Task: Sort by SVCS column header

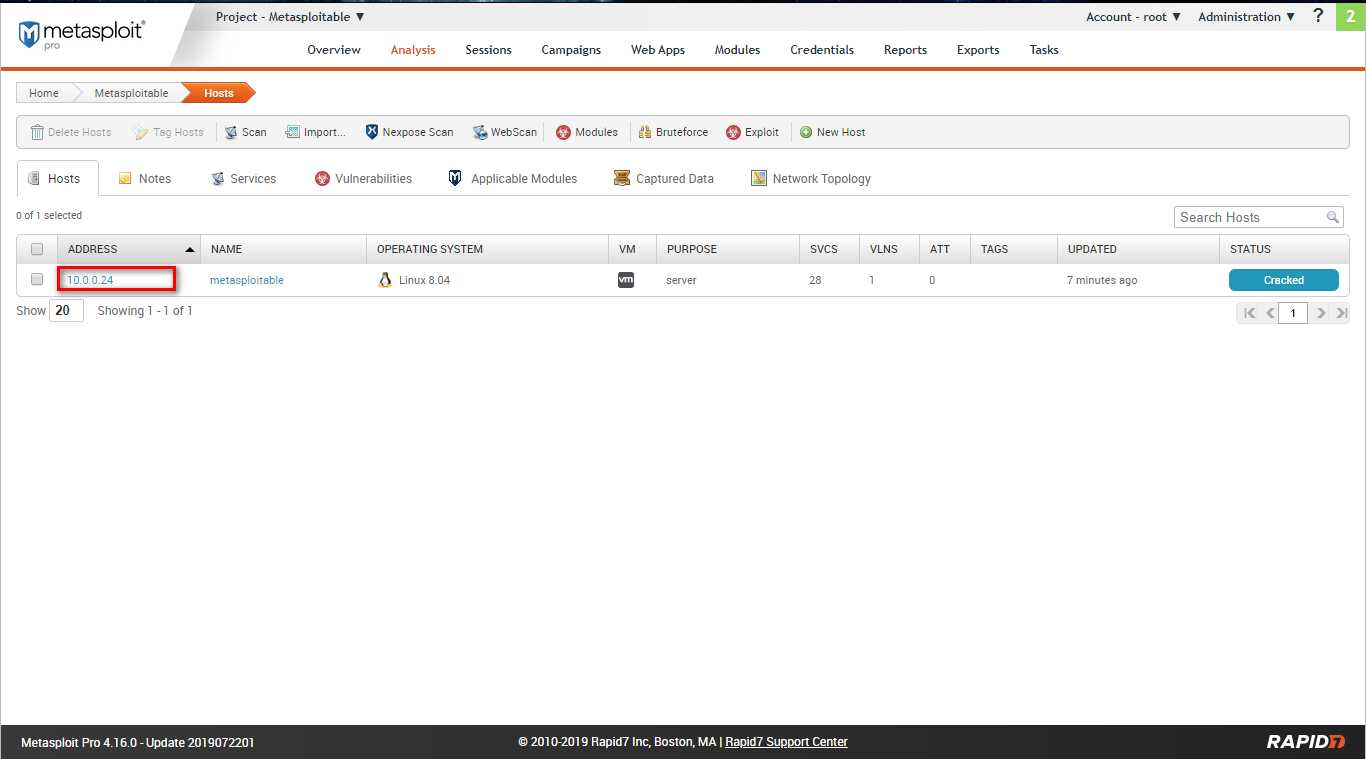Action: click(828, 249)
